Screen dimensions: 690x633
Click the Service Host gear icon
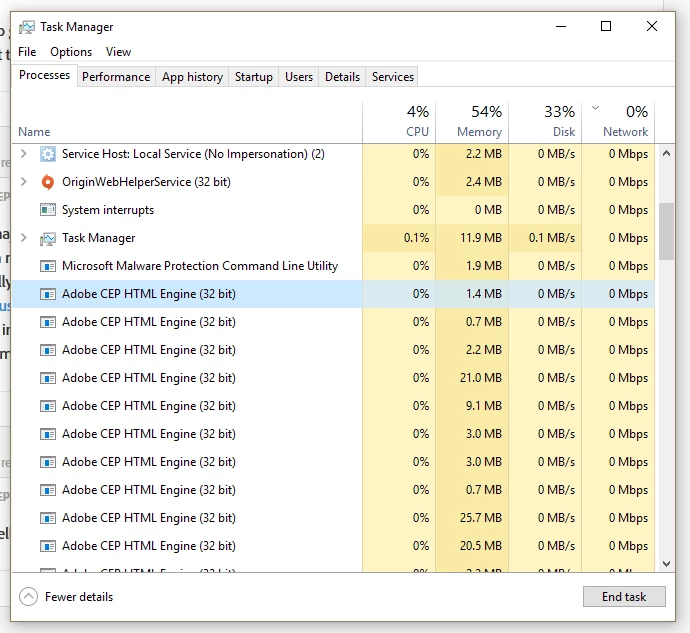tap(48, 154)
